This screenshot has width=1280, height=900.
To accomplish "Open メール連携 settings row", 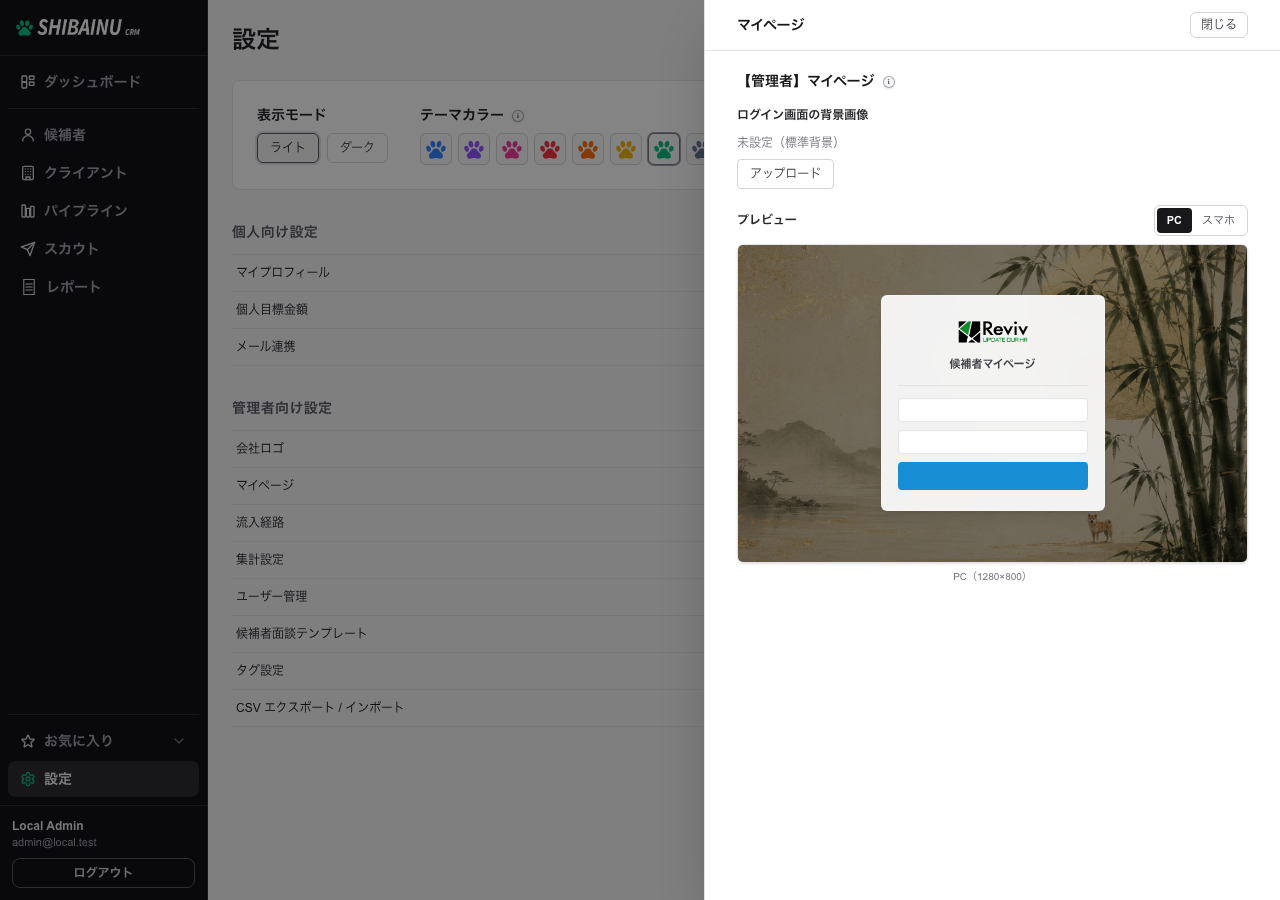I will (x=468, y=346).
